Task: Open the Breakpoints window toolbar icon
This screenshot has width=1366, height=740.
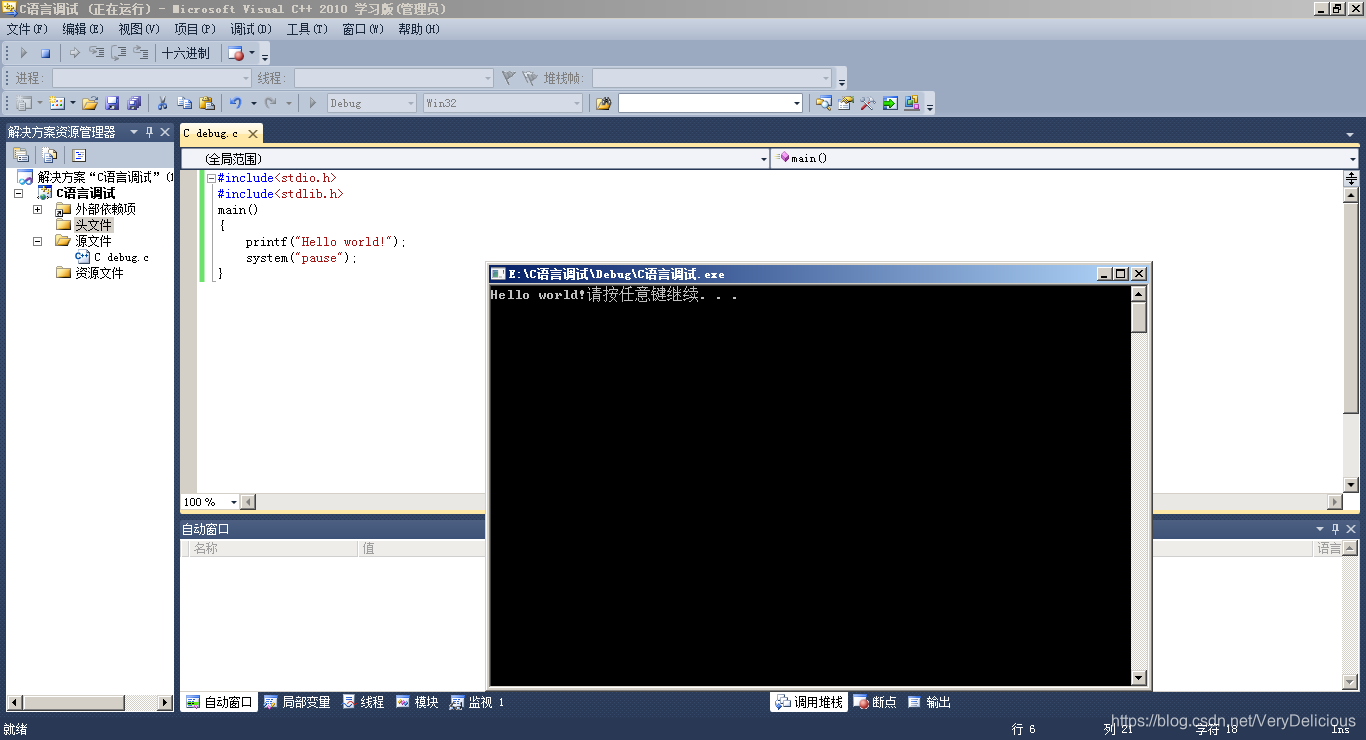Action: coord(236,53)
